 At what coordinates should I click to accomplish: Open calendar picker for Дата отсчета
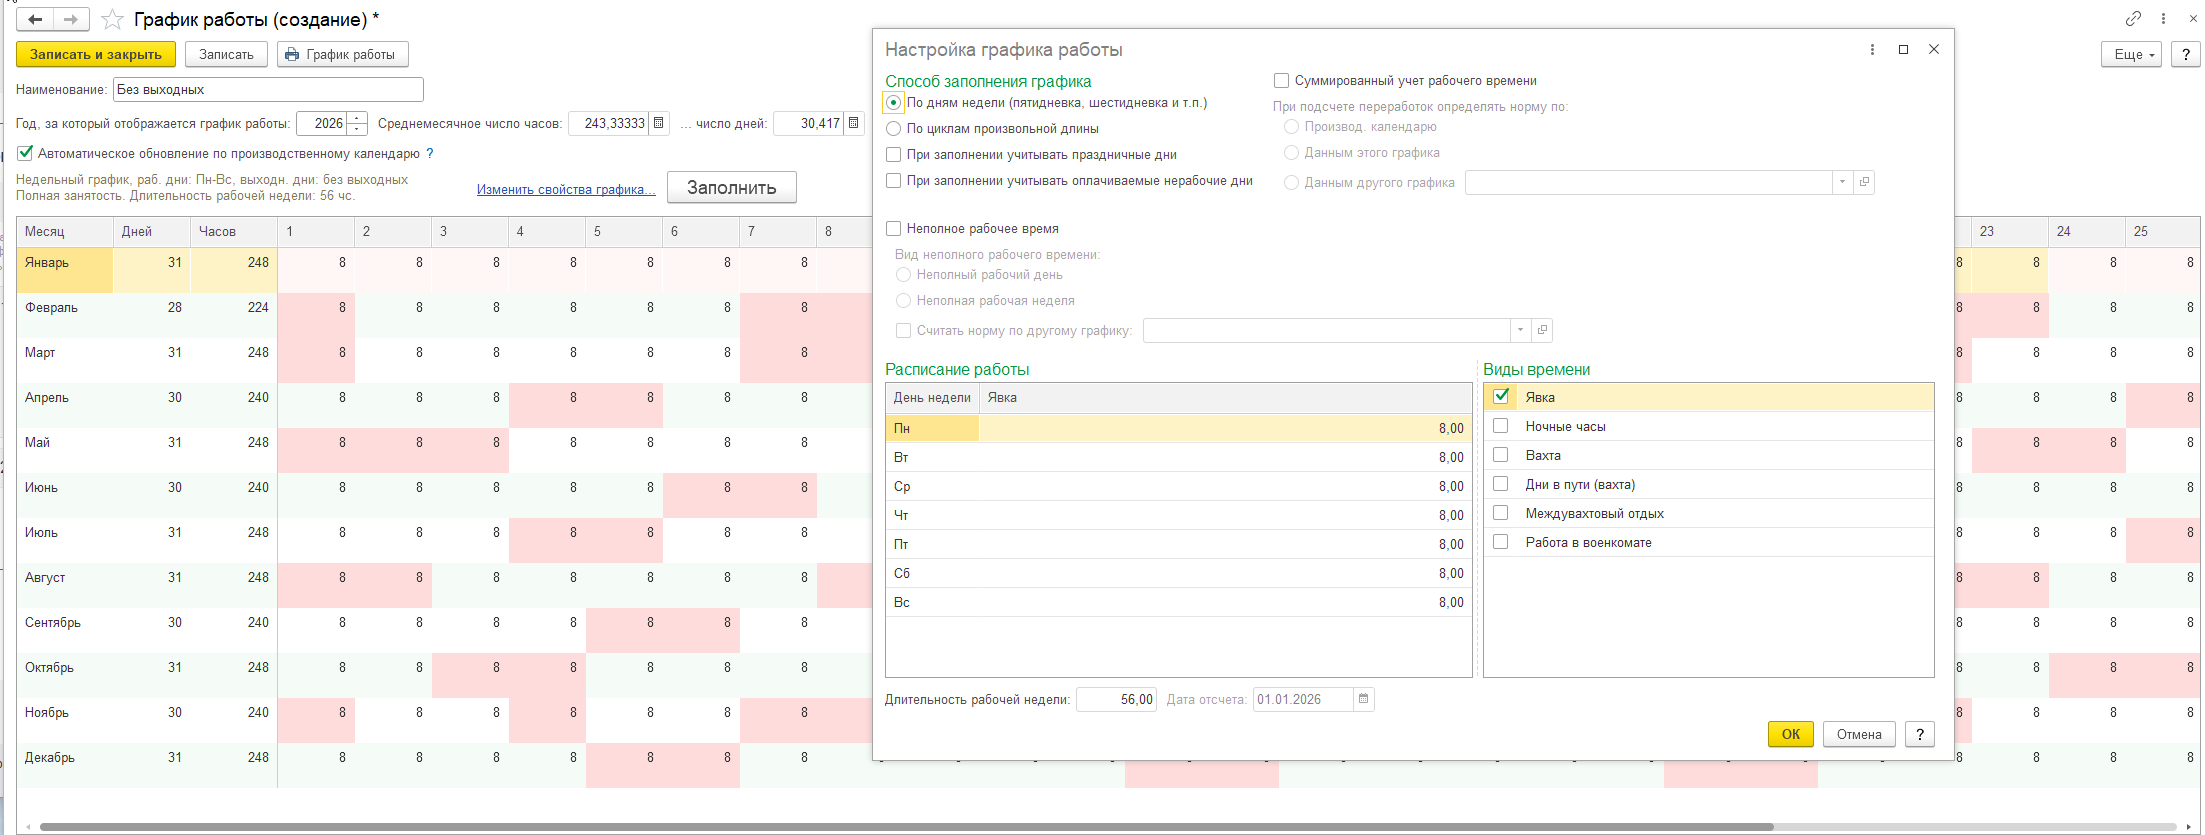[1363, 699]
